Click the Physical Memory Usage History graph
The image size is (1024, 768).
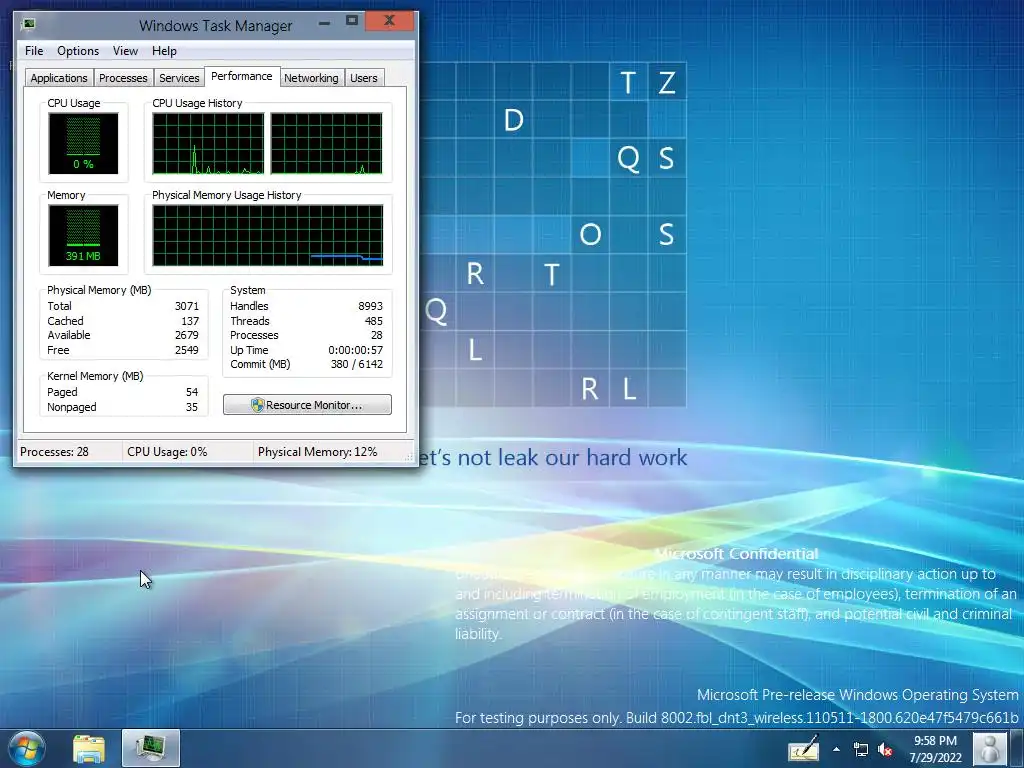pyautogui.click(x=268, y=235)
